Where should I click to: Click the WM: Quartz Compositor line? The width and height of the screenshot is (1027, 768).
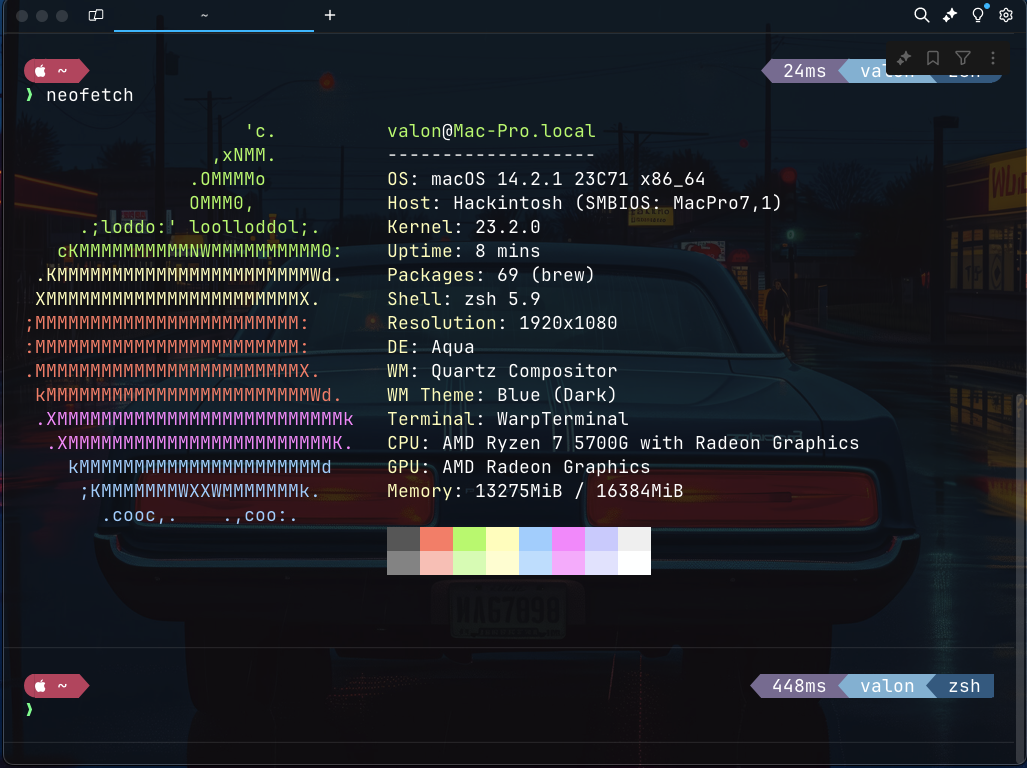point(502,371)
